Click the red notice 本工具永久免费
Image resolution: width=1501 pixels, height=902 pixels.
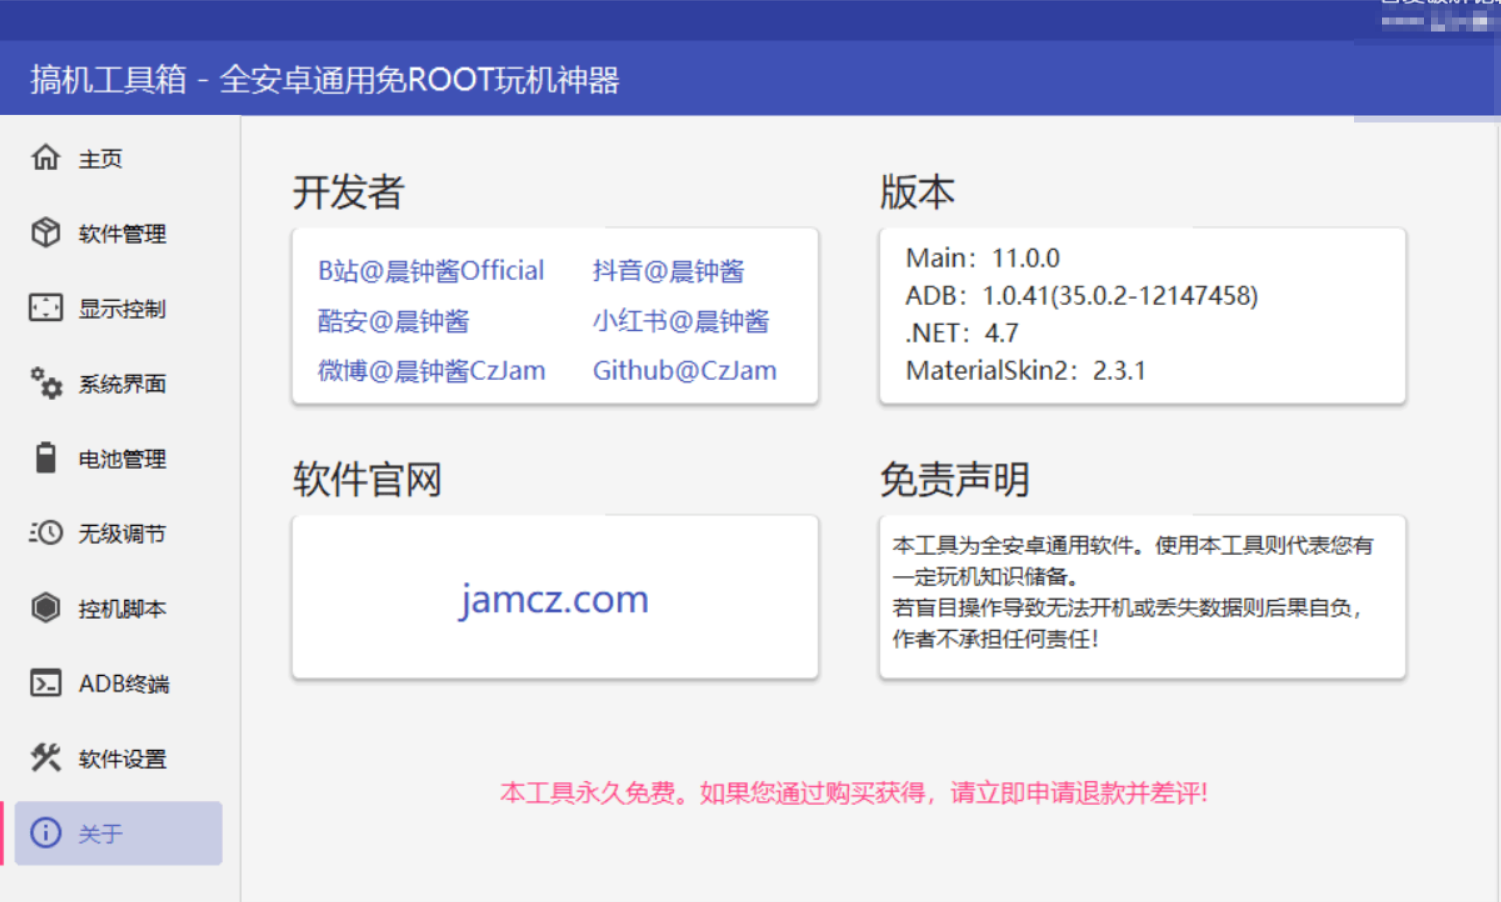tap(854, 793)
